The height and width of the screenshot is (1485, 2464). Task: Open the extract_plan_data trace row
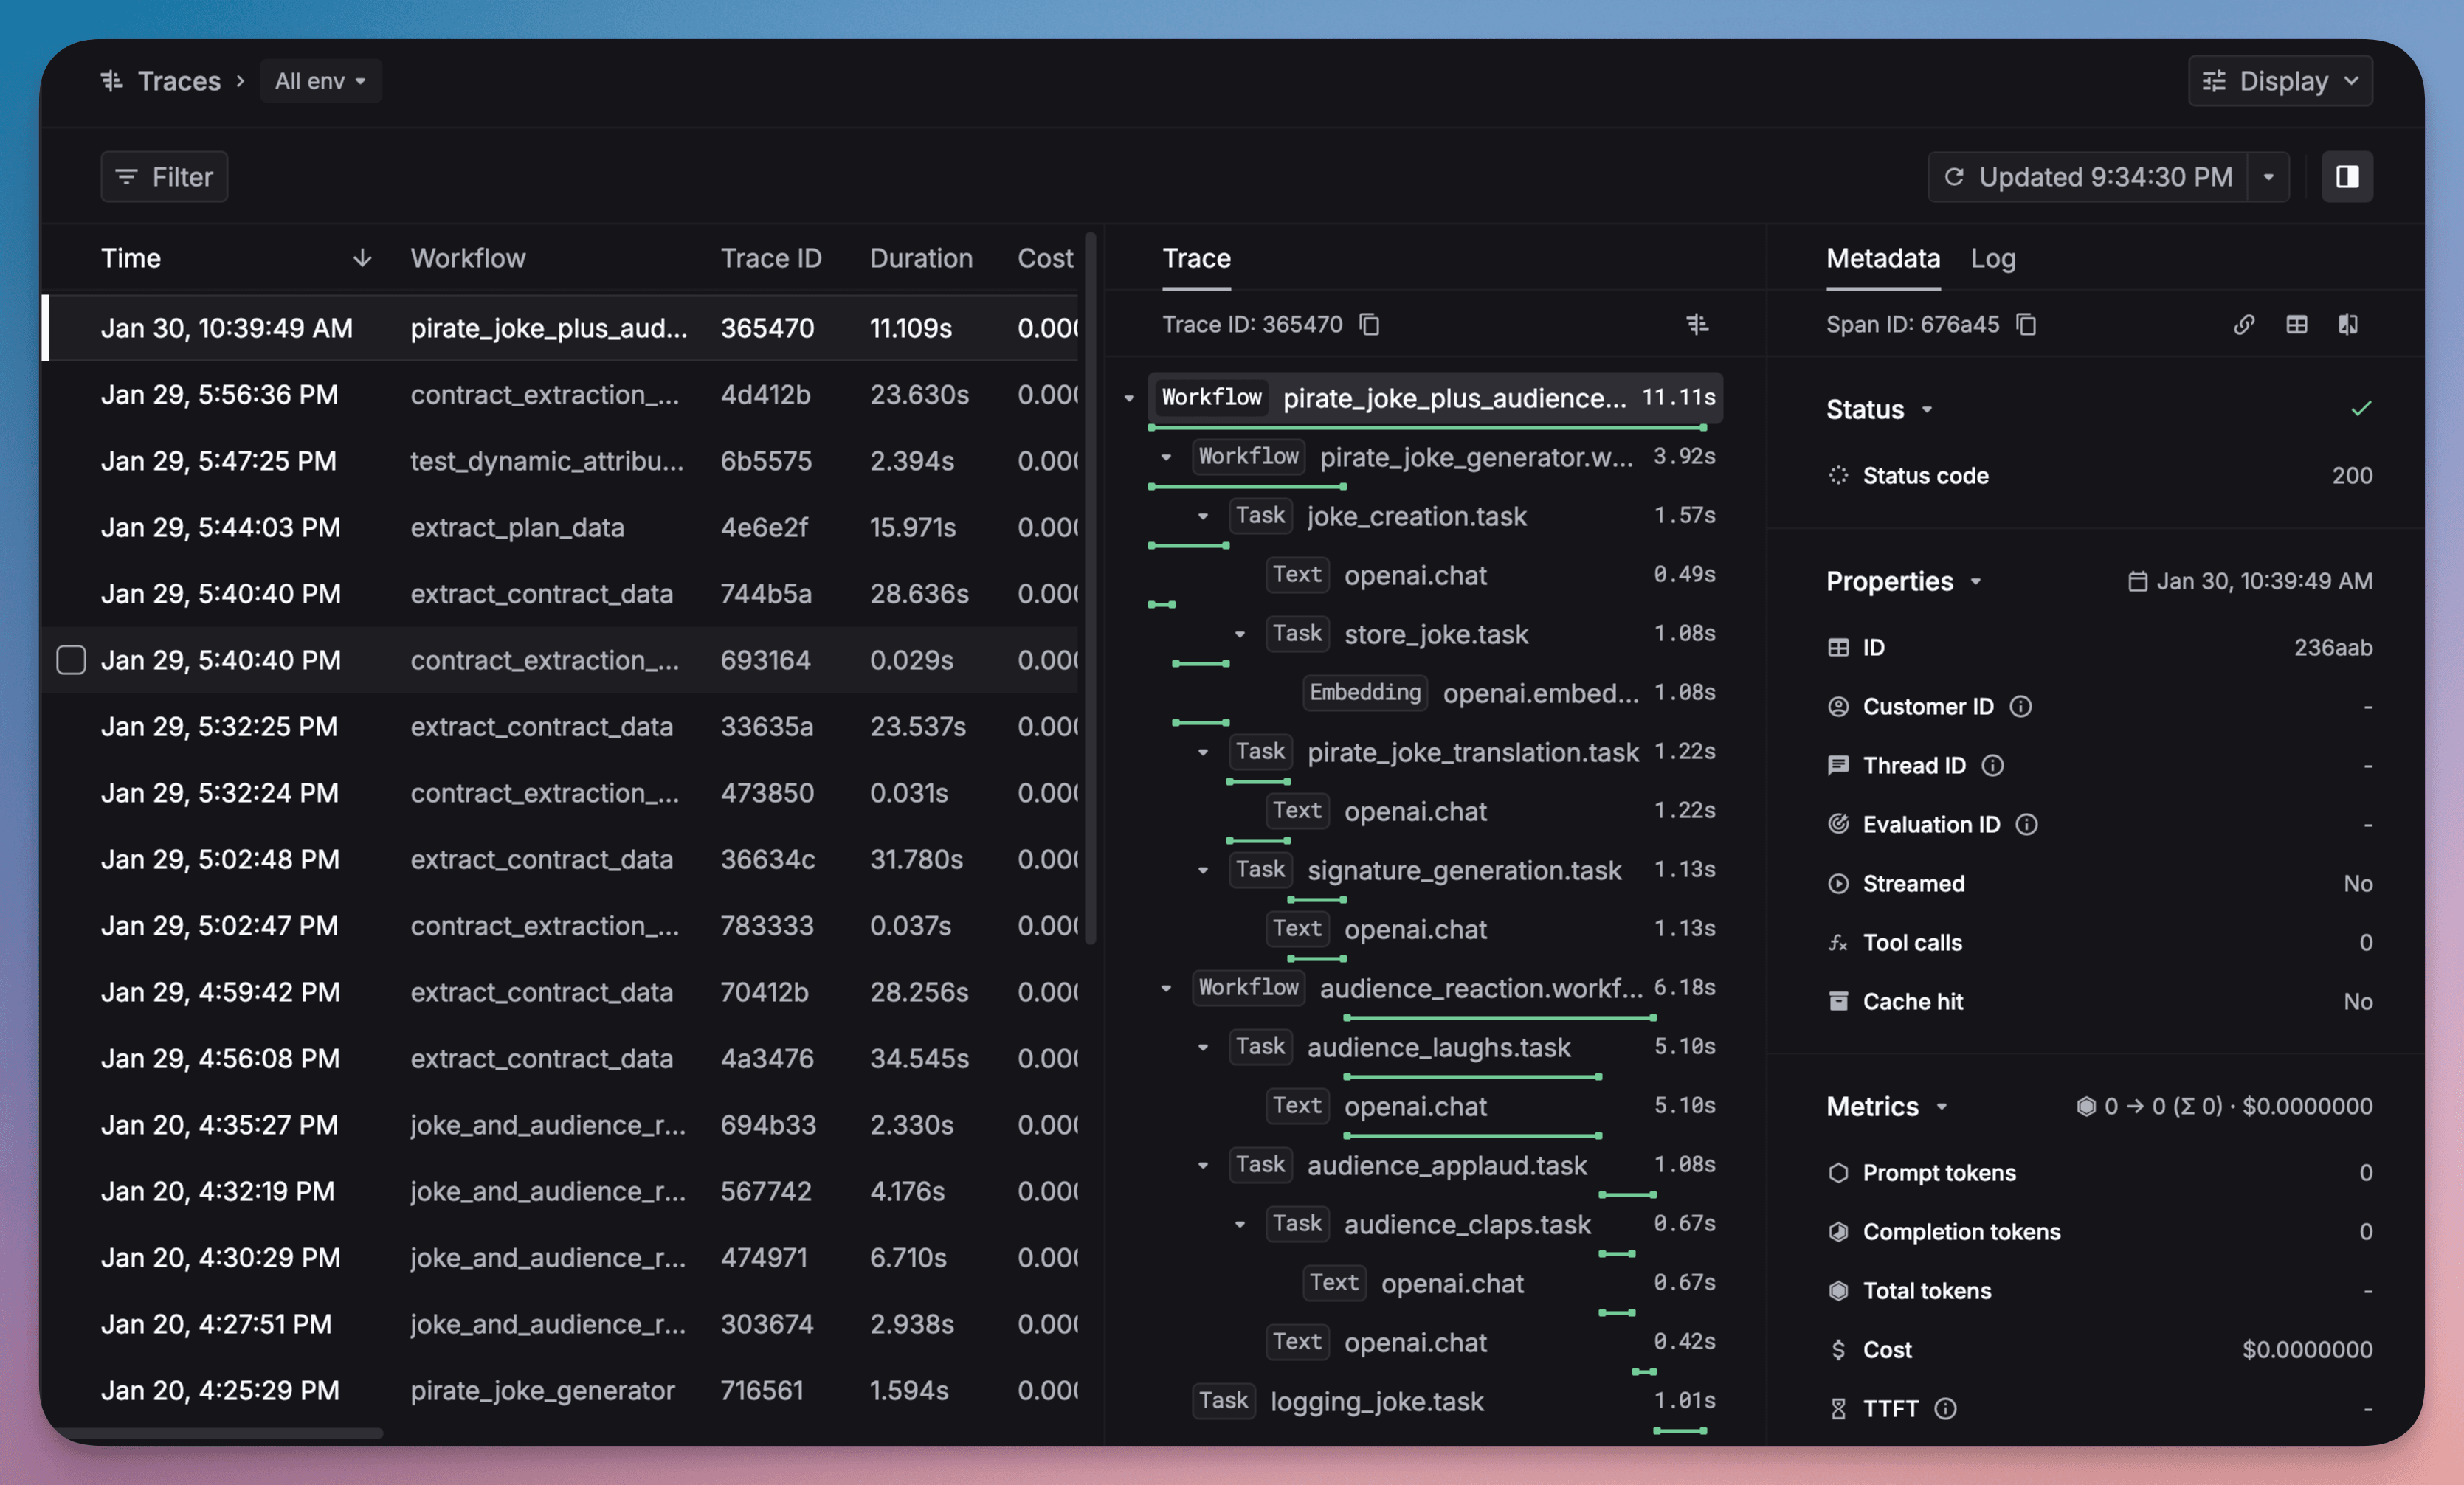click(560, 527)
